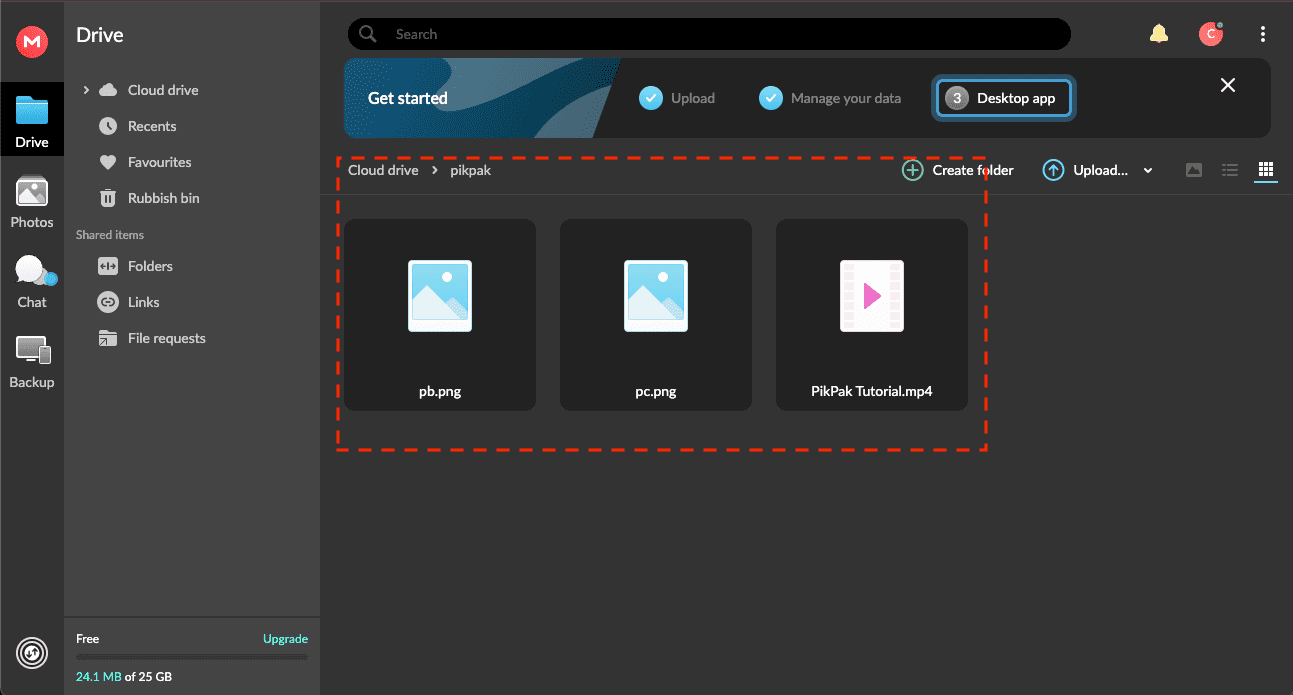Viewport: 1293px width, 695px height.
Task: Open the three-dot more options menu
Action: (x=1263, y=34)
